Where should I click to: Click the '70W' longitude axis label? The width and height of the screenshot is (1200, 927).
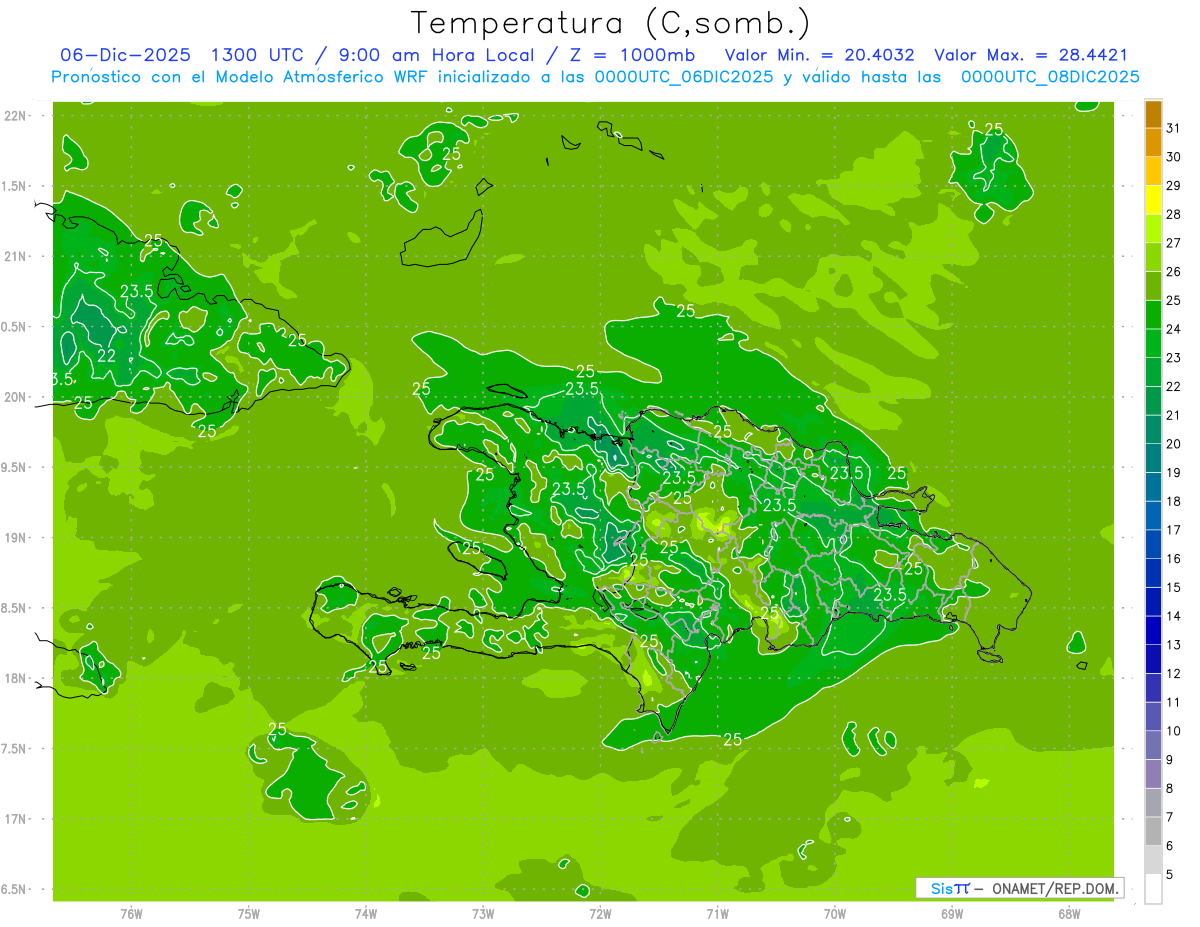pos(835,913)
